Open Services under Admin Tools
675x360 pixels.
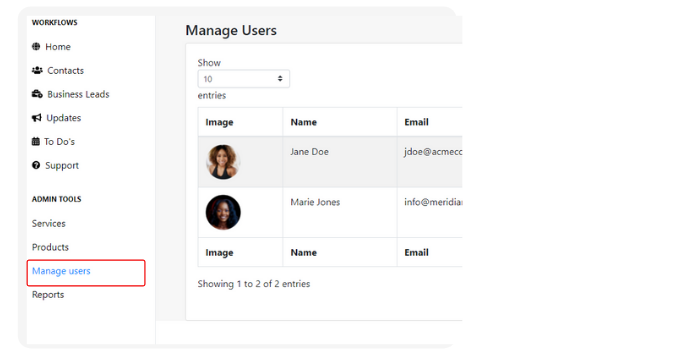(49, 223)
